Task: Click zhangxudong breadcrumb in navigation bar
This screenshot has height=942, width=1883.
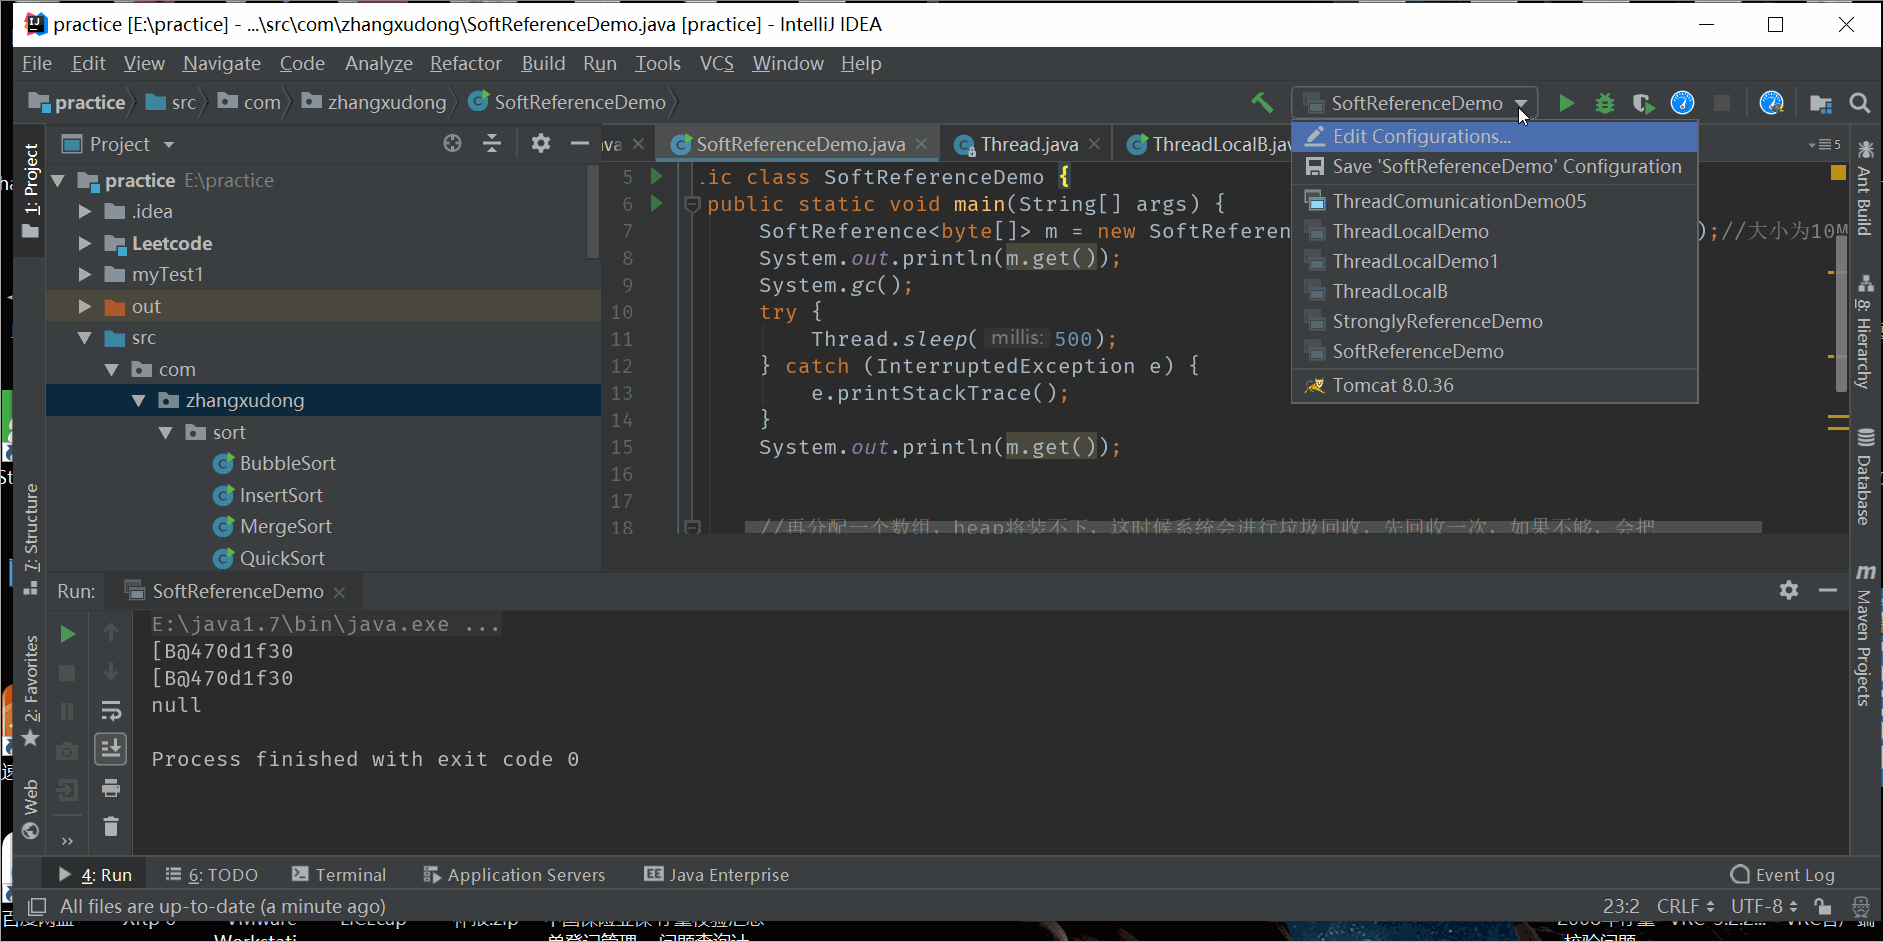Action: pos(375,102)
